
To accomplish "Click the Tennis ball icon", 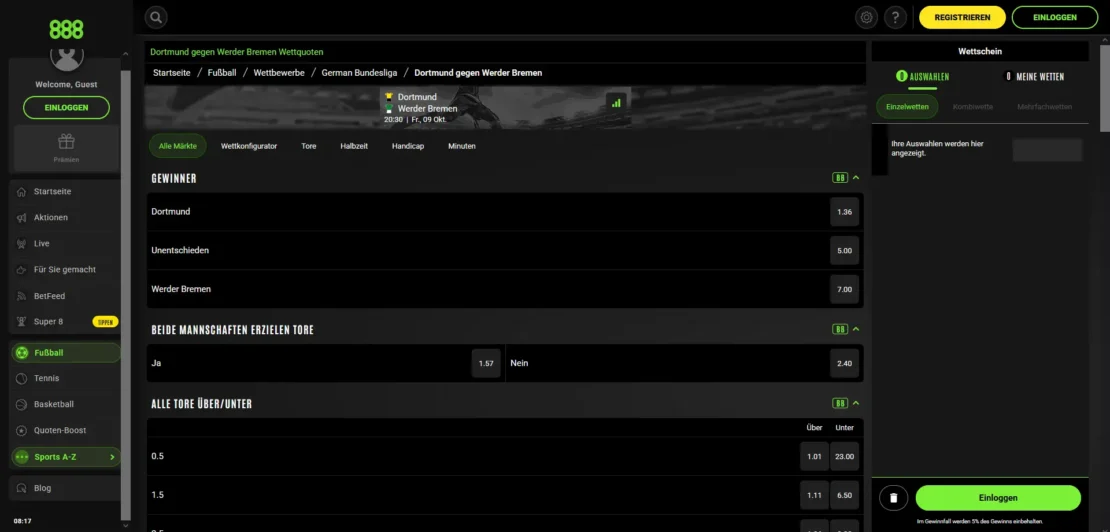I will (x=21, y=378).
